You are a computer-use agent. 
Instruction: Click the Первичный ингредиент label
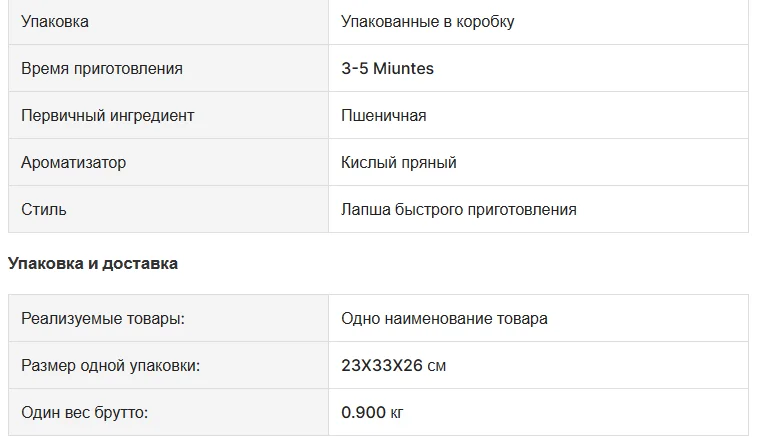108,115
